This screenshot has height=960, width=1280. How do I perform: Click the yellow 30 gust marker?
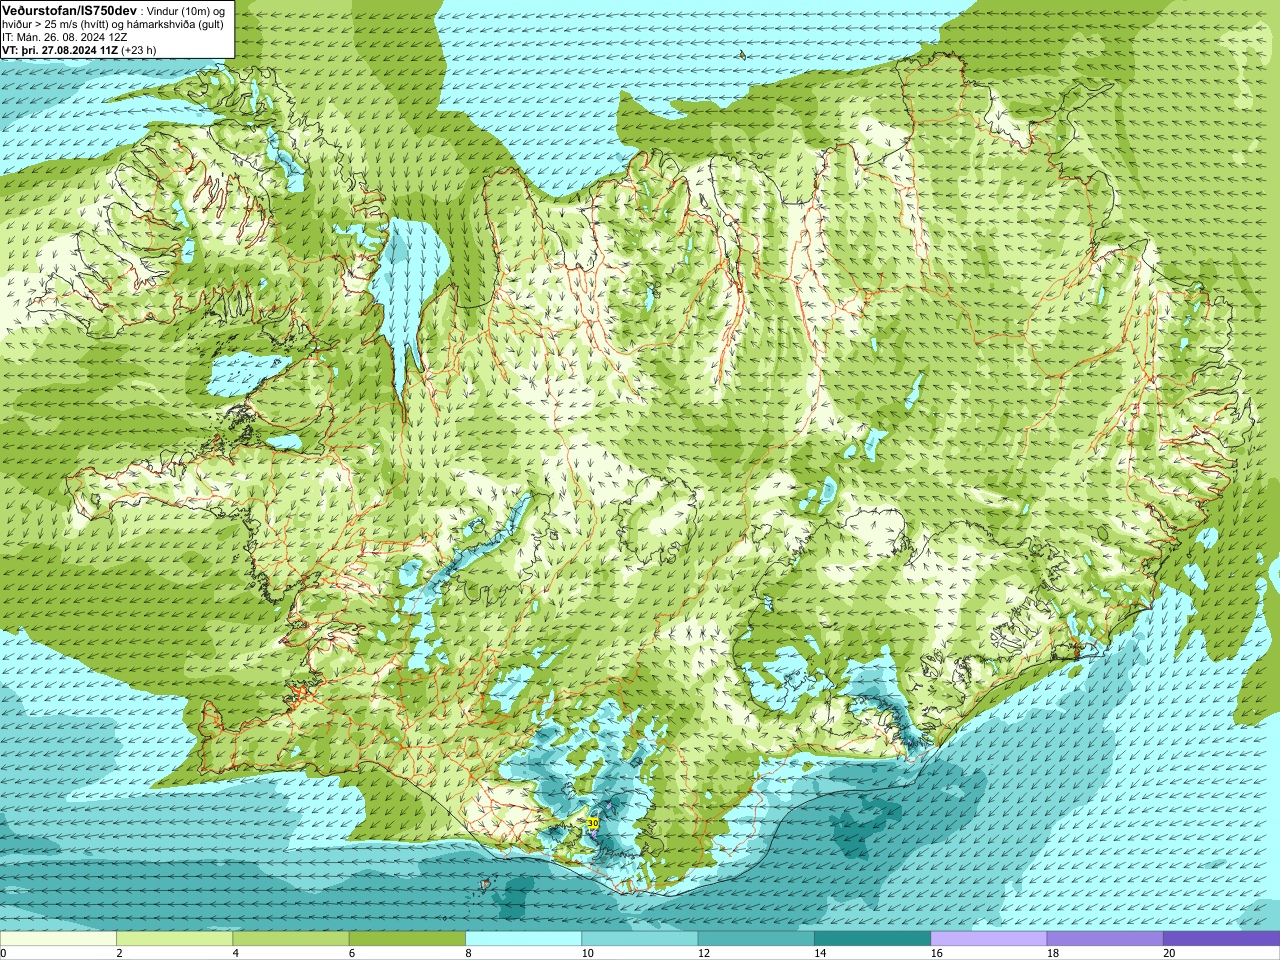point(593,823)
